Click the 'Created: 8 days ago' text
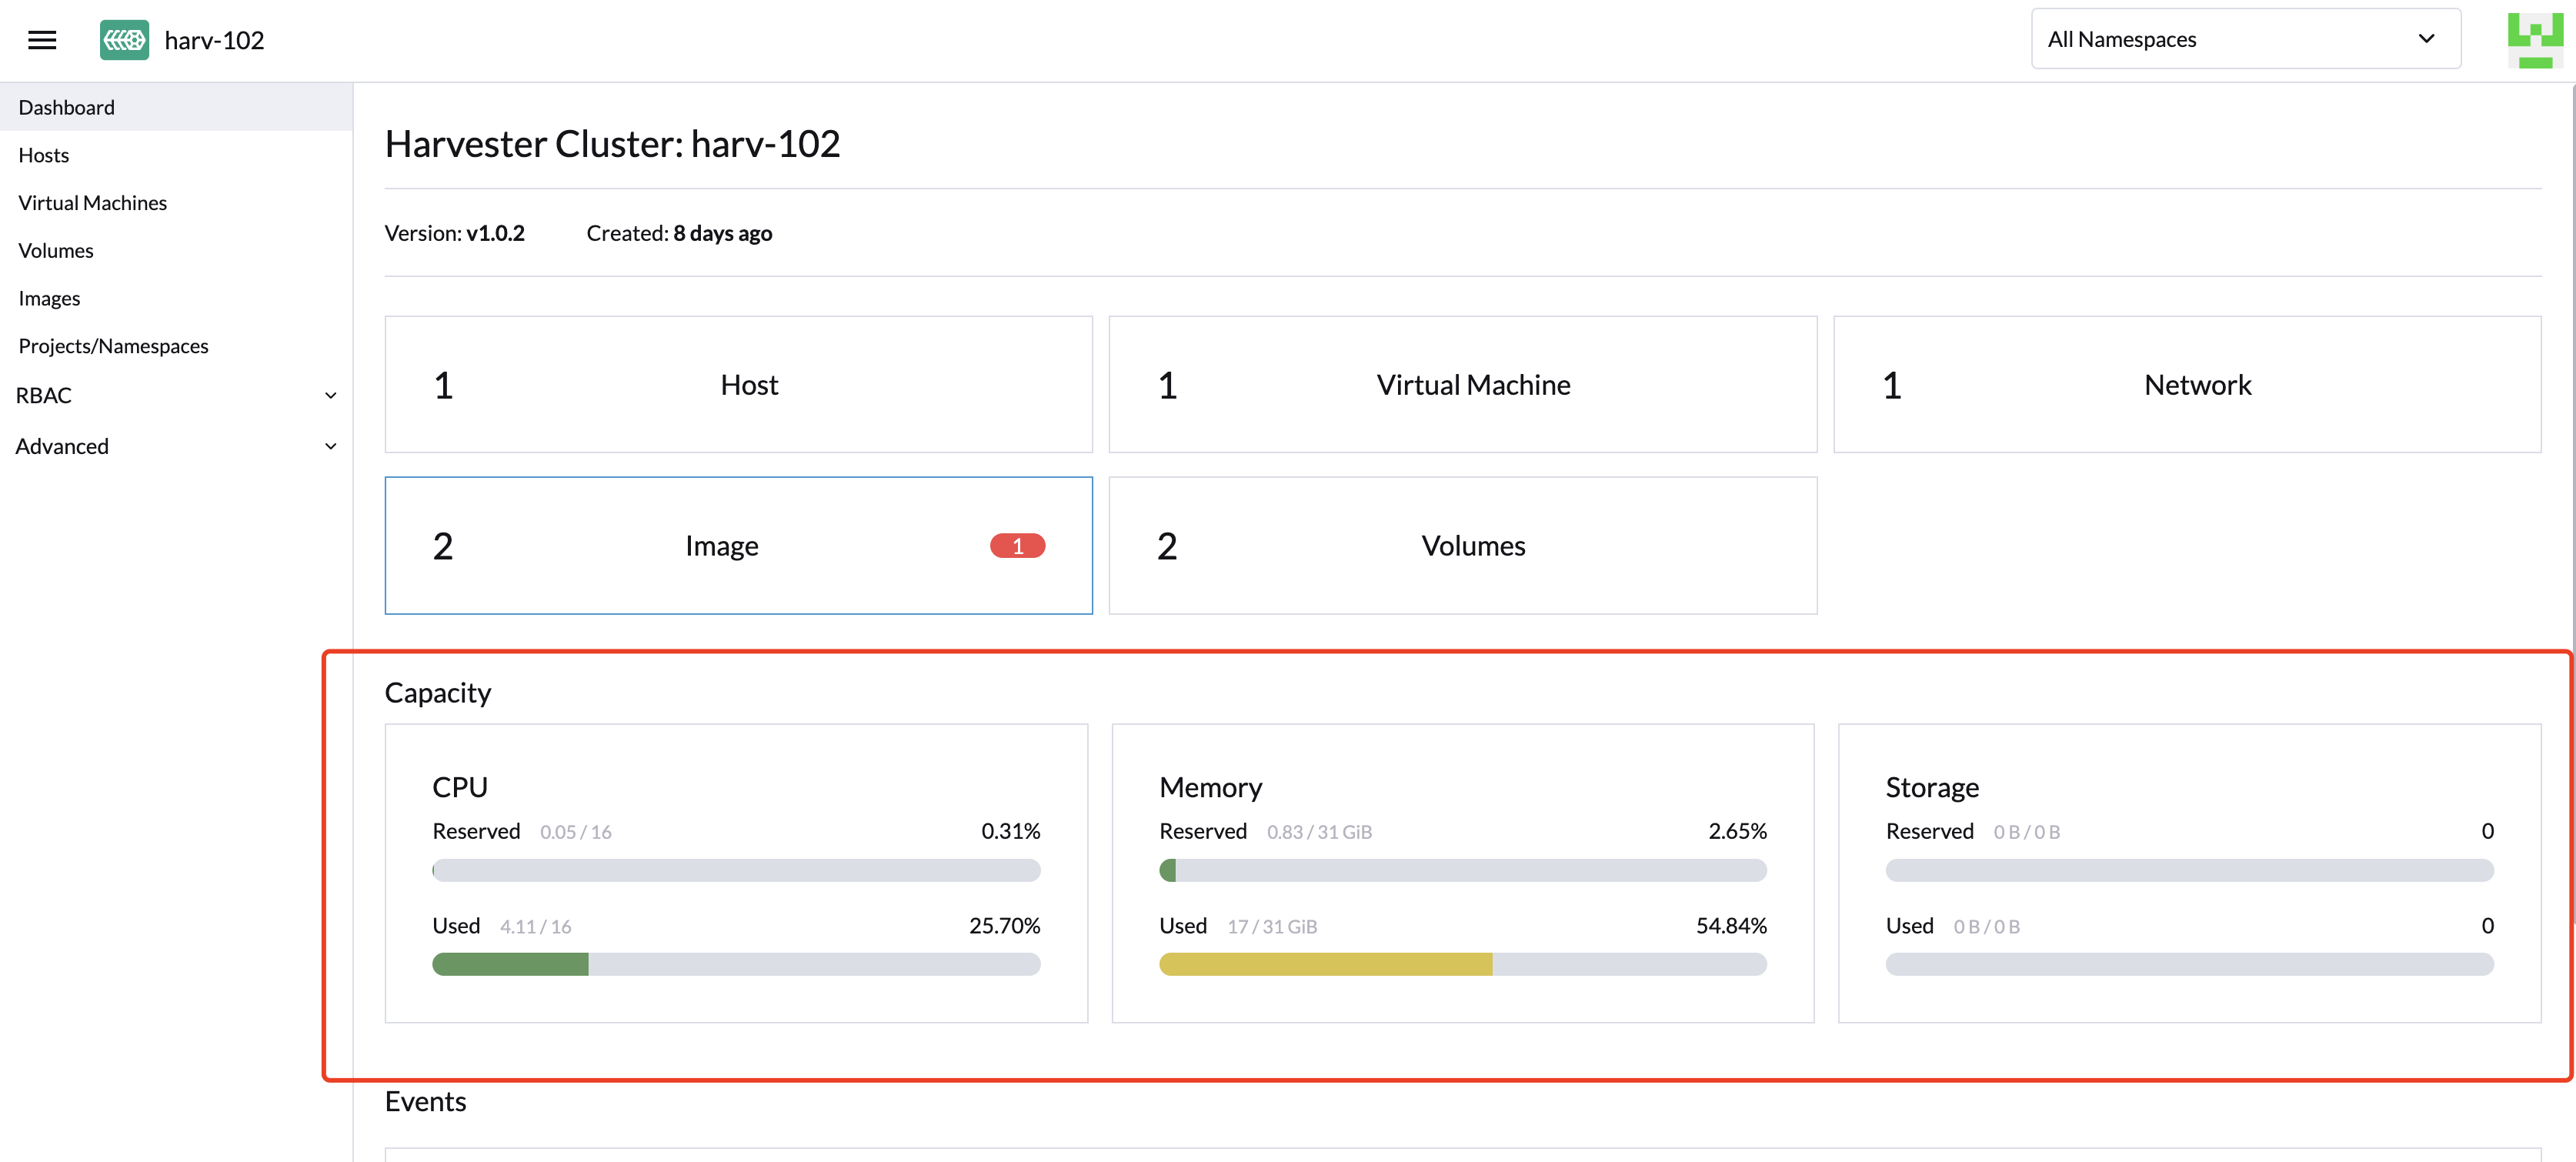Image resolution: width=2576 pixels, height=1162 pixels. point(679,233)
